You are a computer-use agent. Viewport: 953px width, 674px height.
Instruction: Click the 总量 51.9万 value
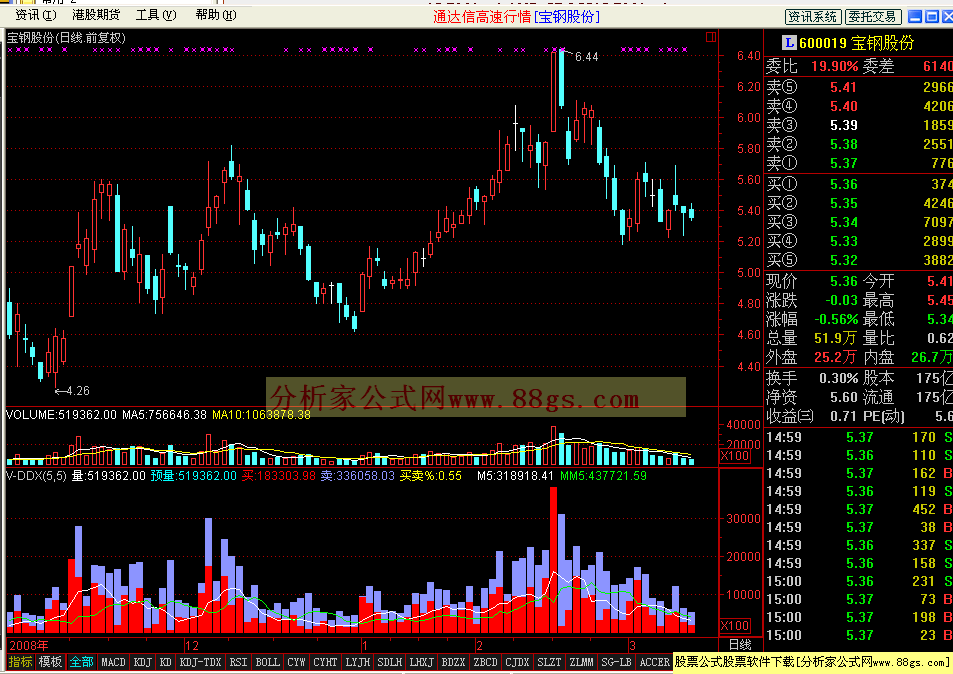coord(835,338)
